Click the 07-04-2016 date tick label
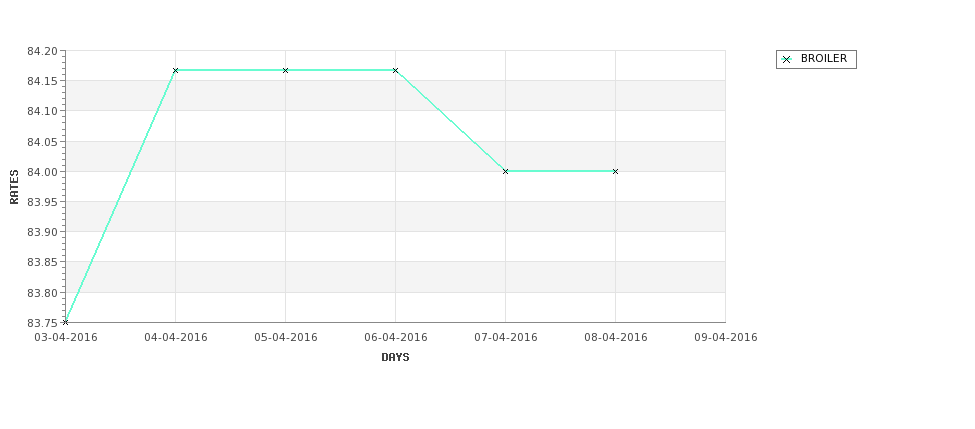 pos(506,338)
